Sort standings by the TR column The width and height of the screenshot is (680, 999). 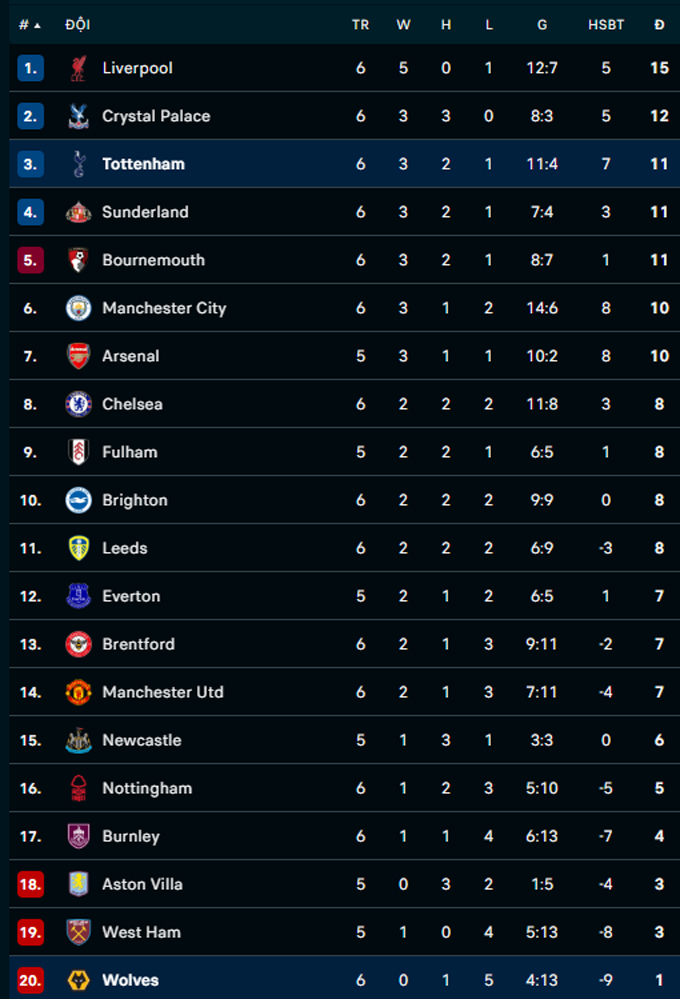tap(360, 25)
